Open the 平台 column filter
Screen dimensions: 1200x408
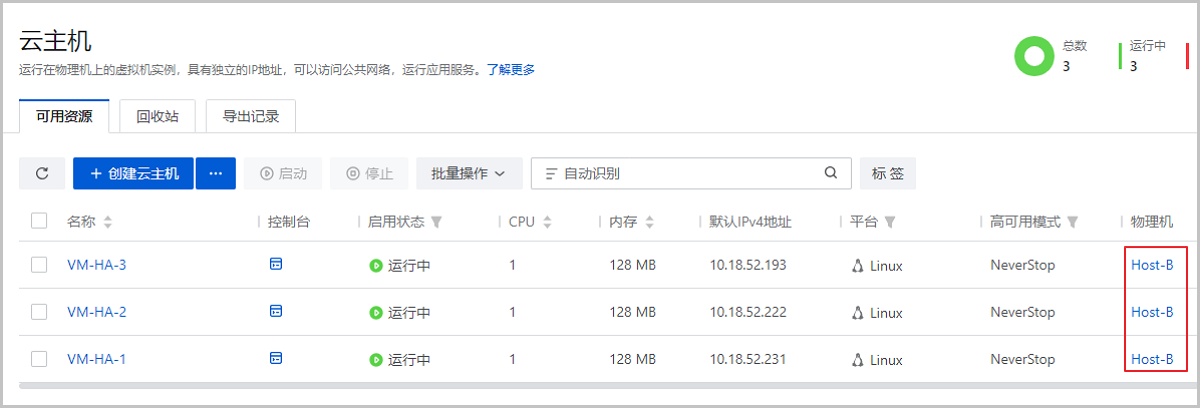[x=890, y=221]
